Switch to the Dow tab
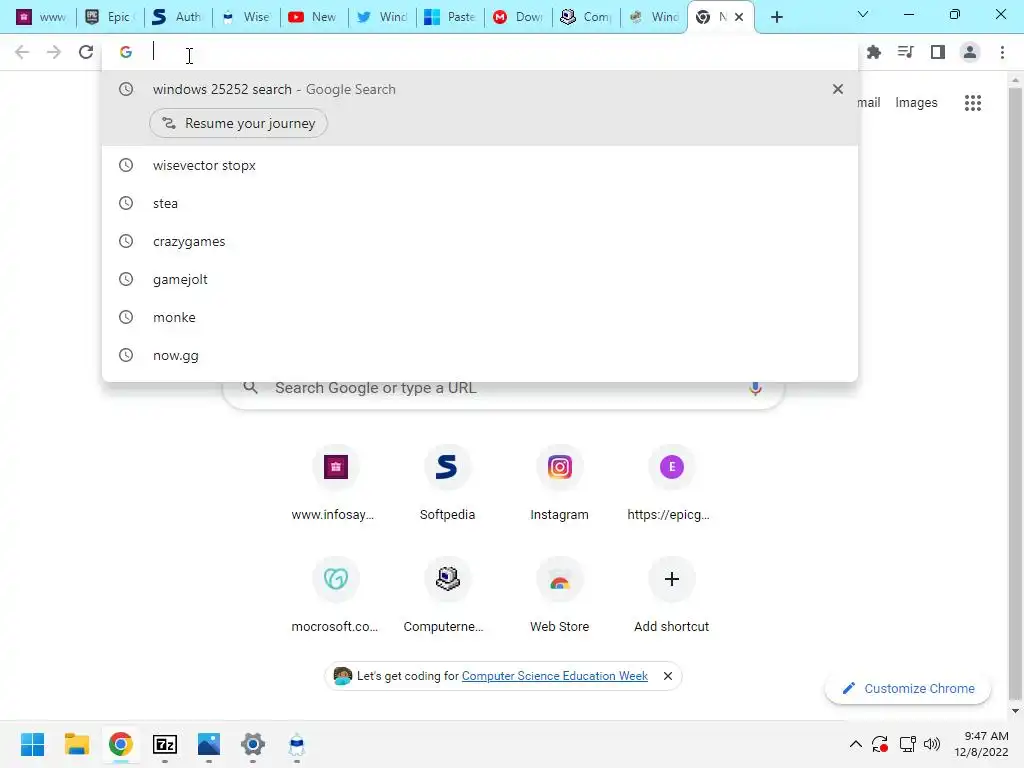Viewport: 1024px width, 768px height. pyautogui.click(x=518, y=17)
